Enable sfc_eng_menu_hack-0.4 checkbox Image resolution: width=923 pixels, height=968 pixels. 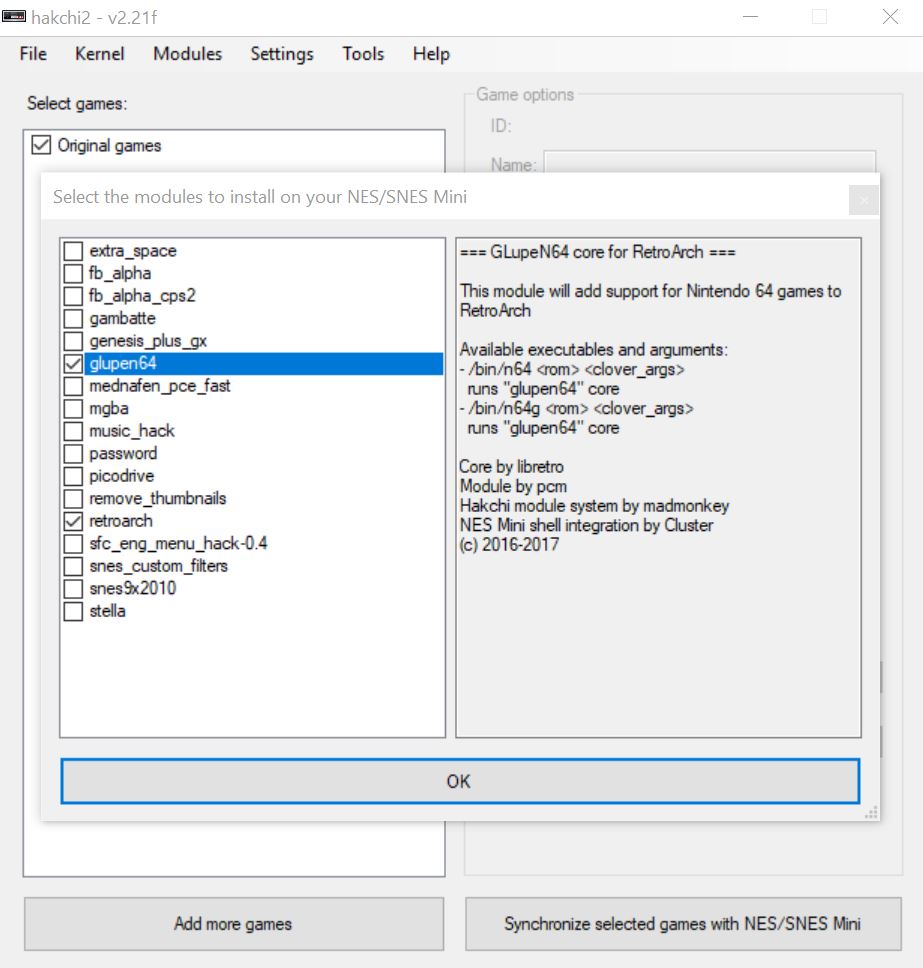click(73, 543)
